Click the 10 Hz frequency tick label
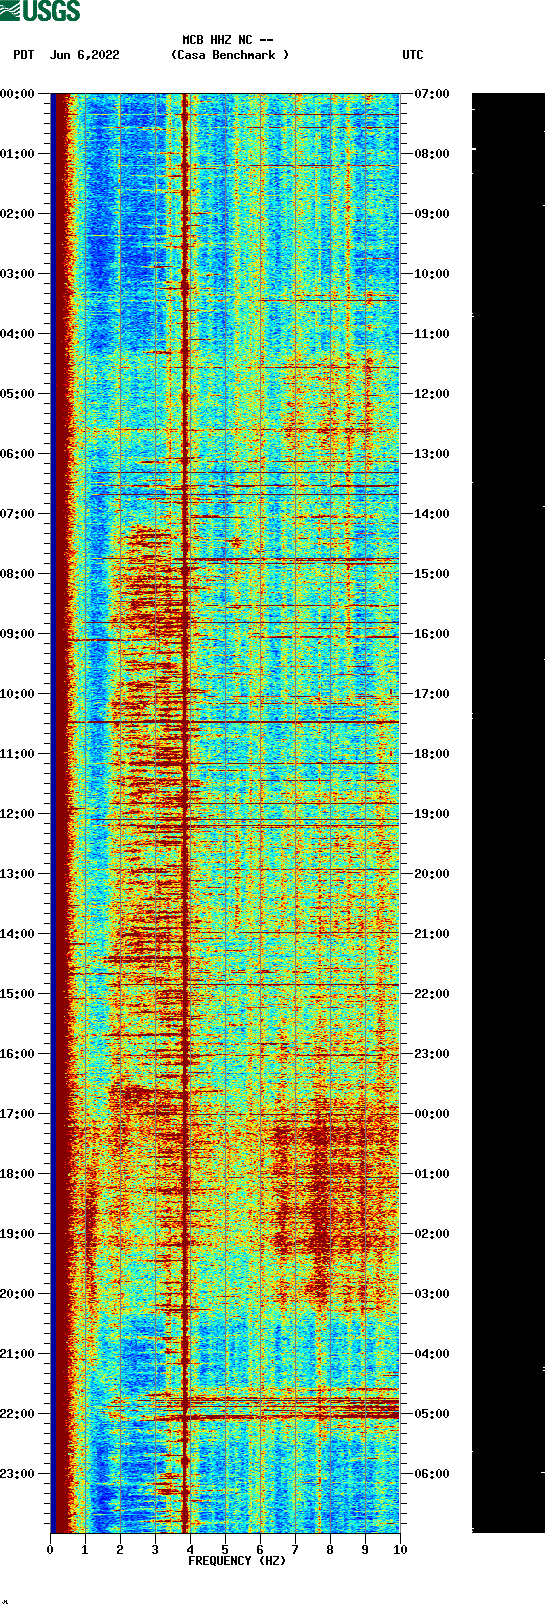The image size is (552, 1613). coord(400,1551)
